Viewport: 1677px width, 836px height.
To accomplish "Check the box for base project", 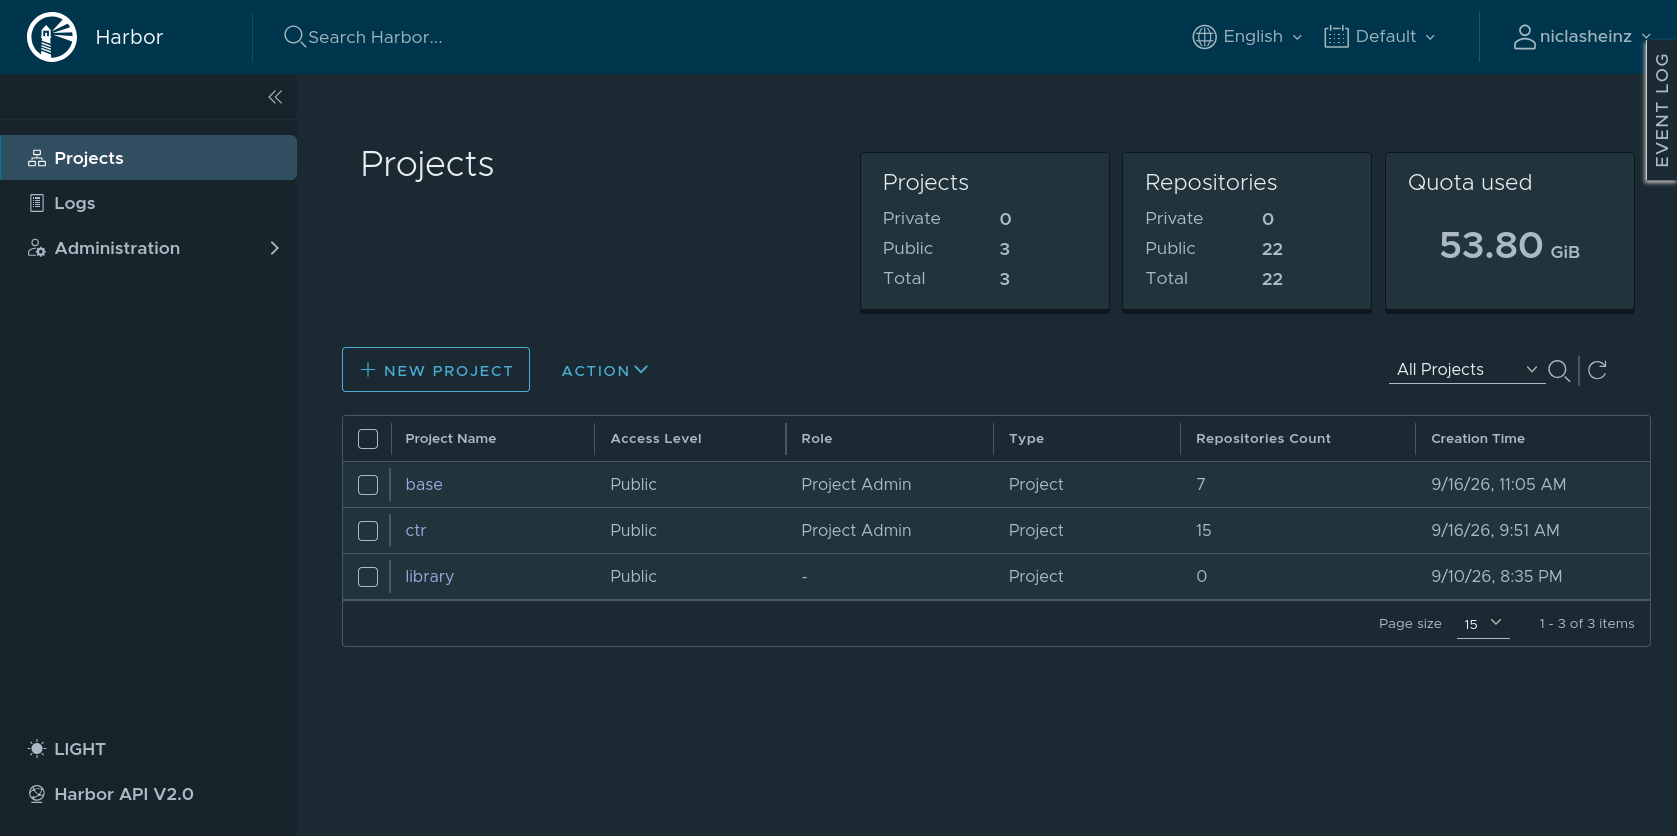I will click(368, 485).
